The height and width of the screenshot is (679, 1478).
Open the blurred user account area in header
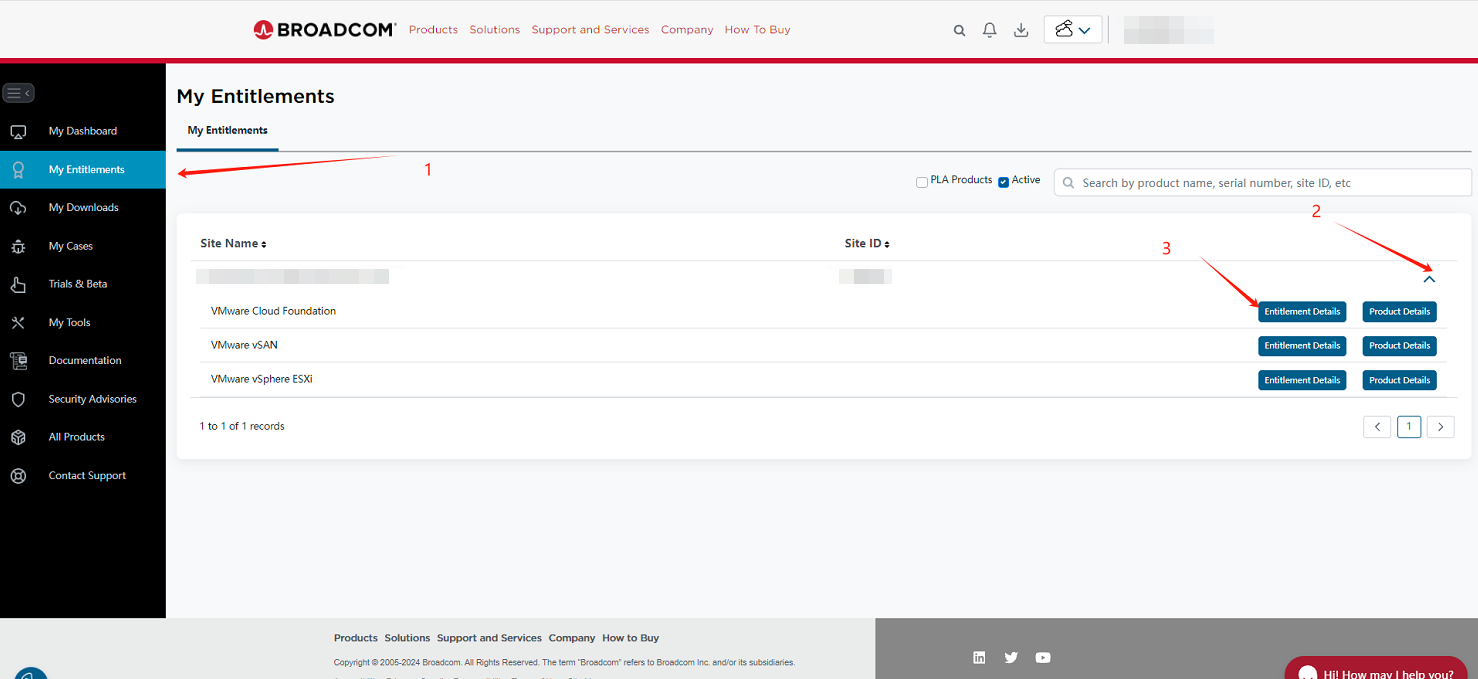click(1168, 30)
